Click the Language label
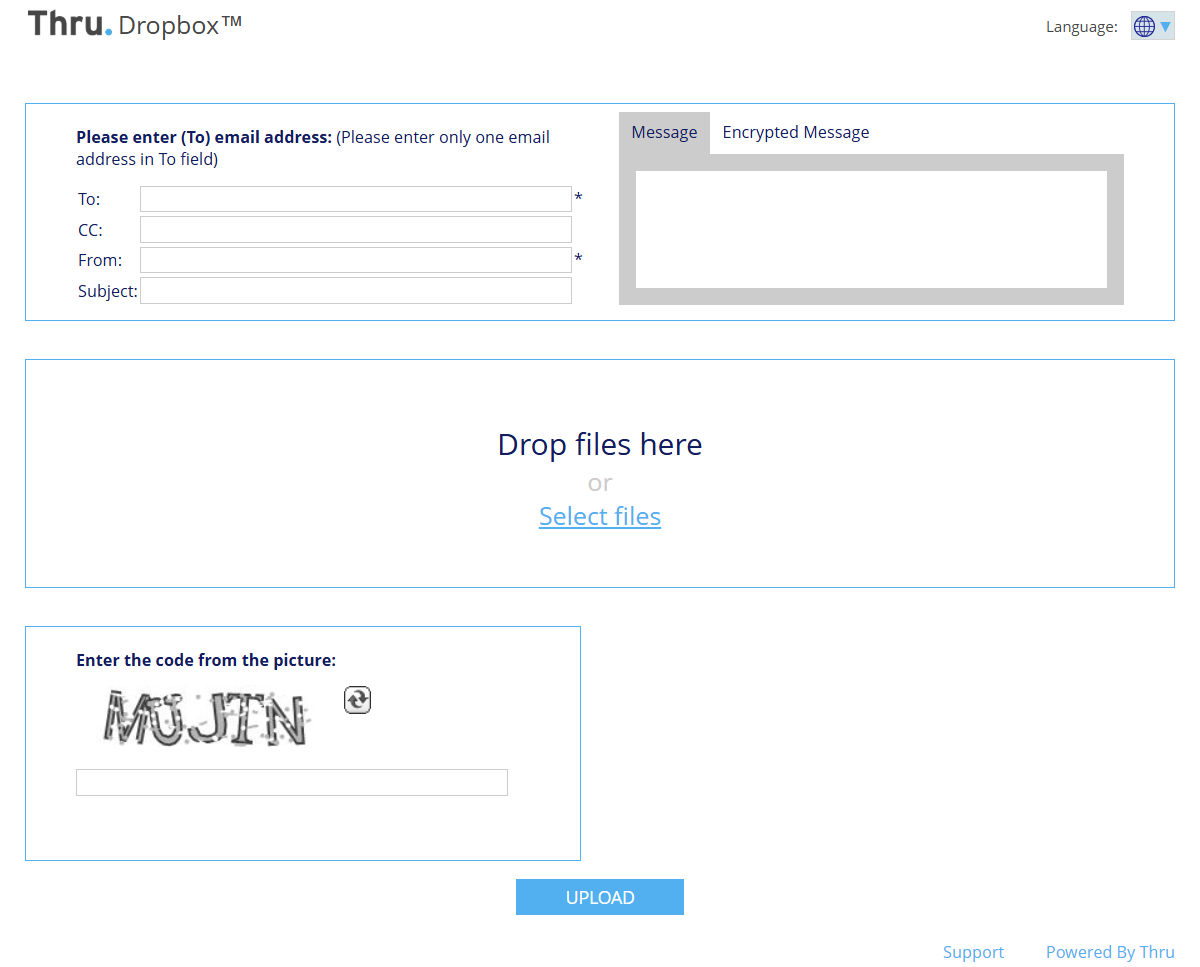The height and width of the screenshot is (967, 1200). pyautogui.click(x=1081, y=27)
